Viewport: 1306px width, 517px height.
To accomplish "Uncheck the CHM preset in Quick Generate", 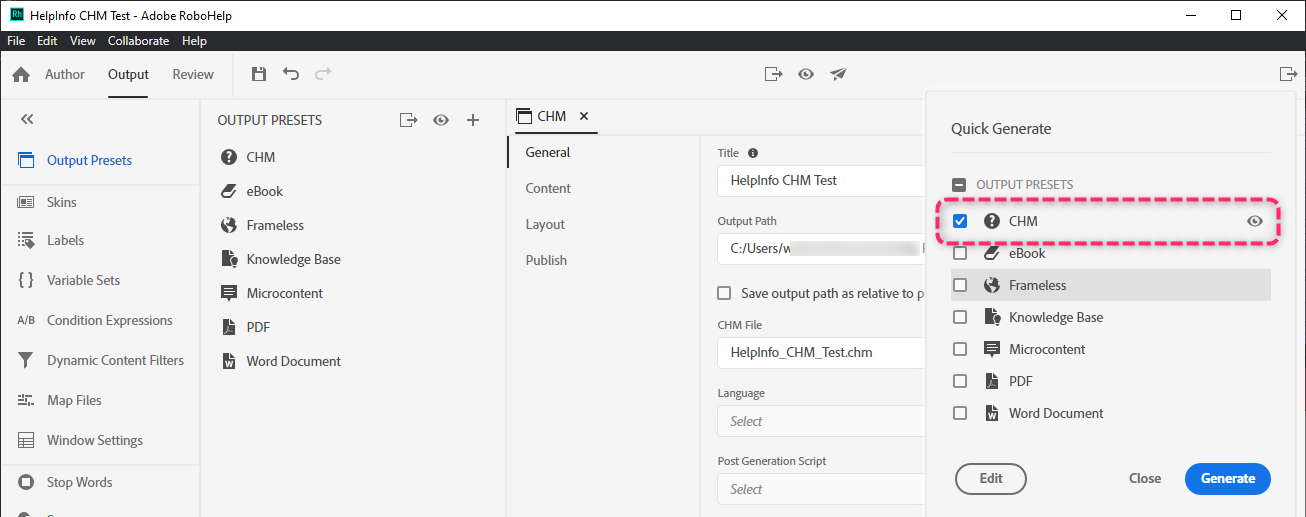I will click(960, 221).
